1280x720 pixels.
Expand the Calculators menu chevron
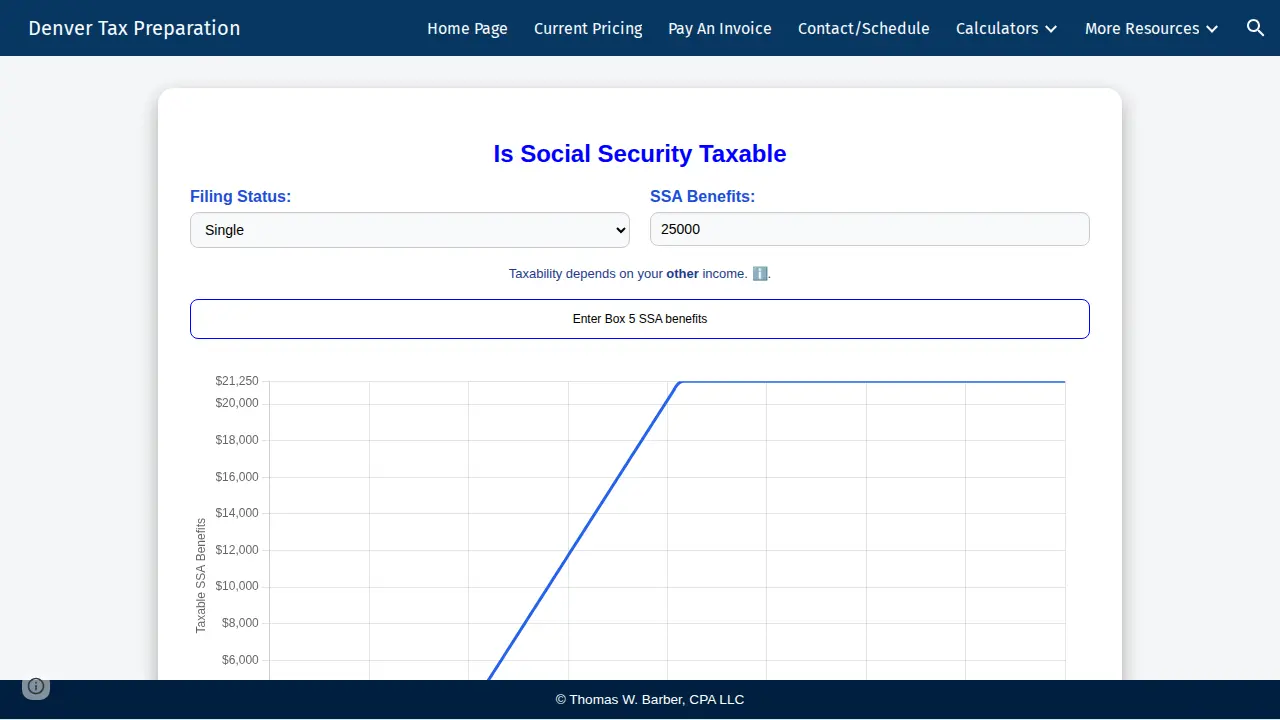click(x=1051, y=29)
